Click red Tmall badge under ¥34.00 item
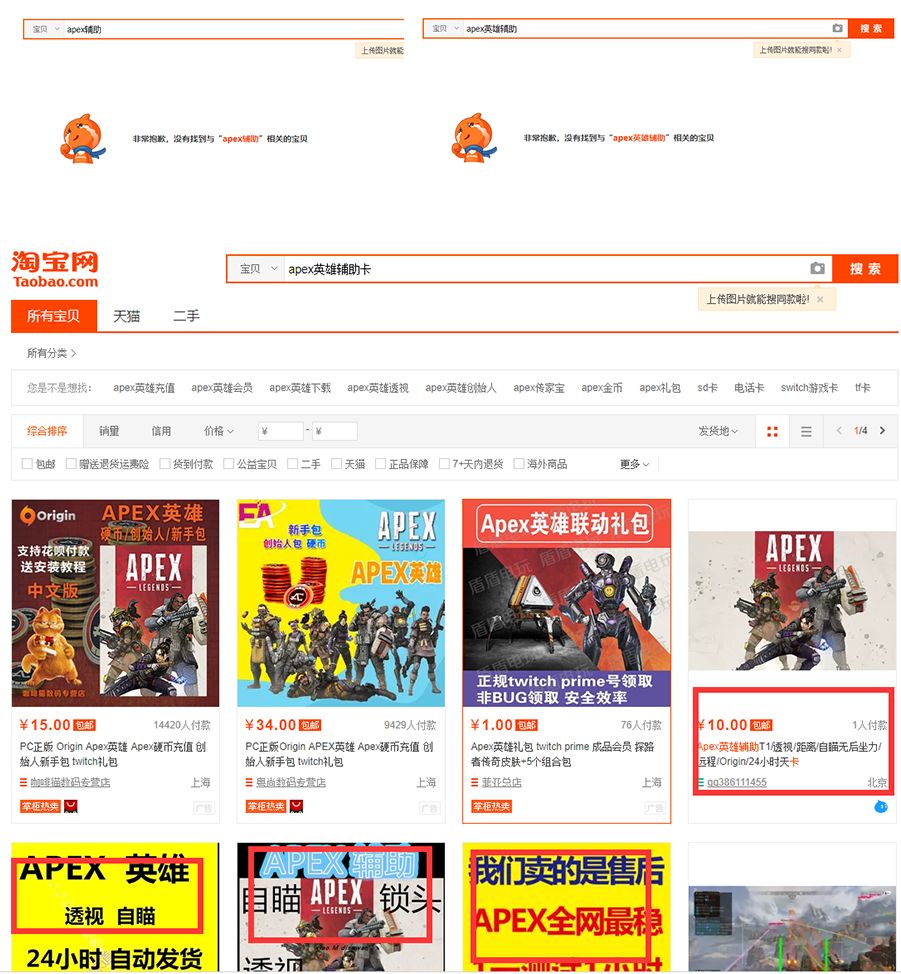This screenshot has height=974, width=901. [296, 806]
